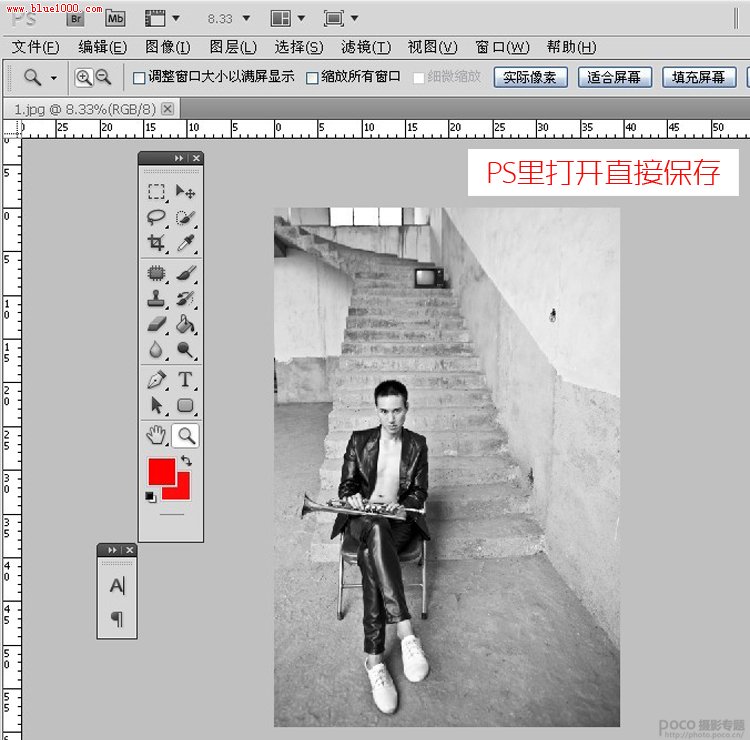Open the 帮助(H) menu
This screenshot has height=740, width=750.
(571, 47)
